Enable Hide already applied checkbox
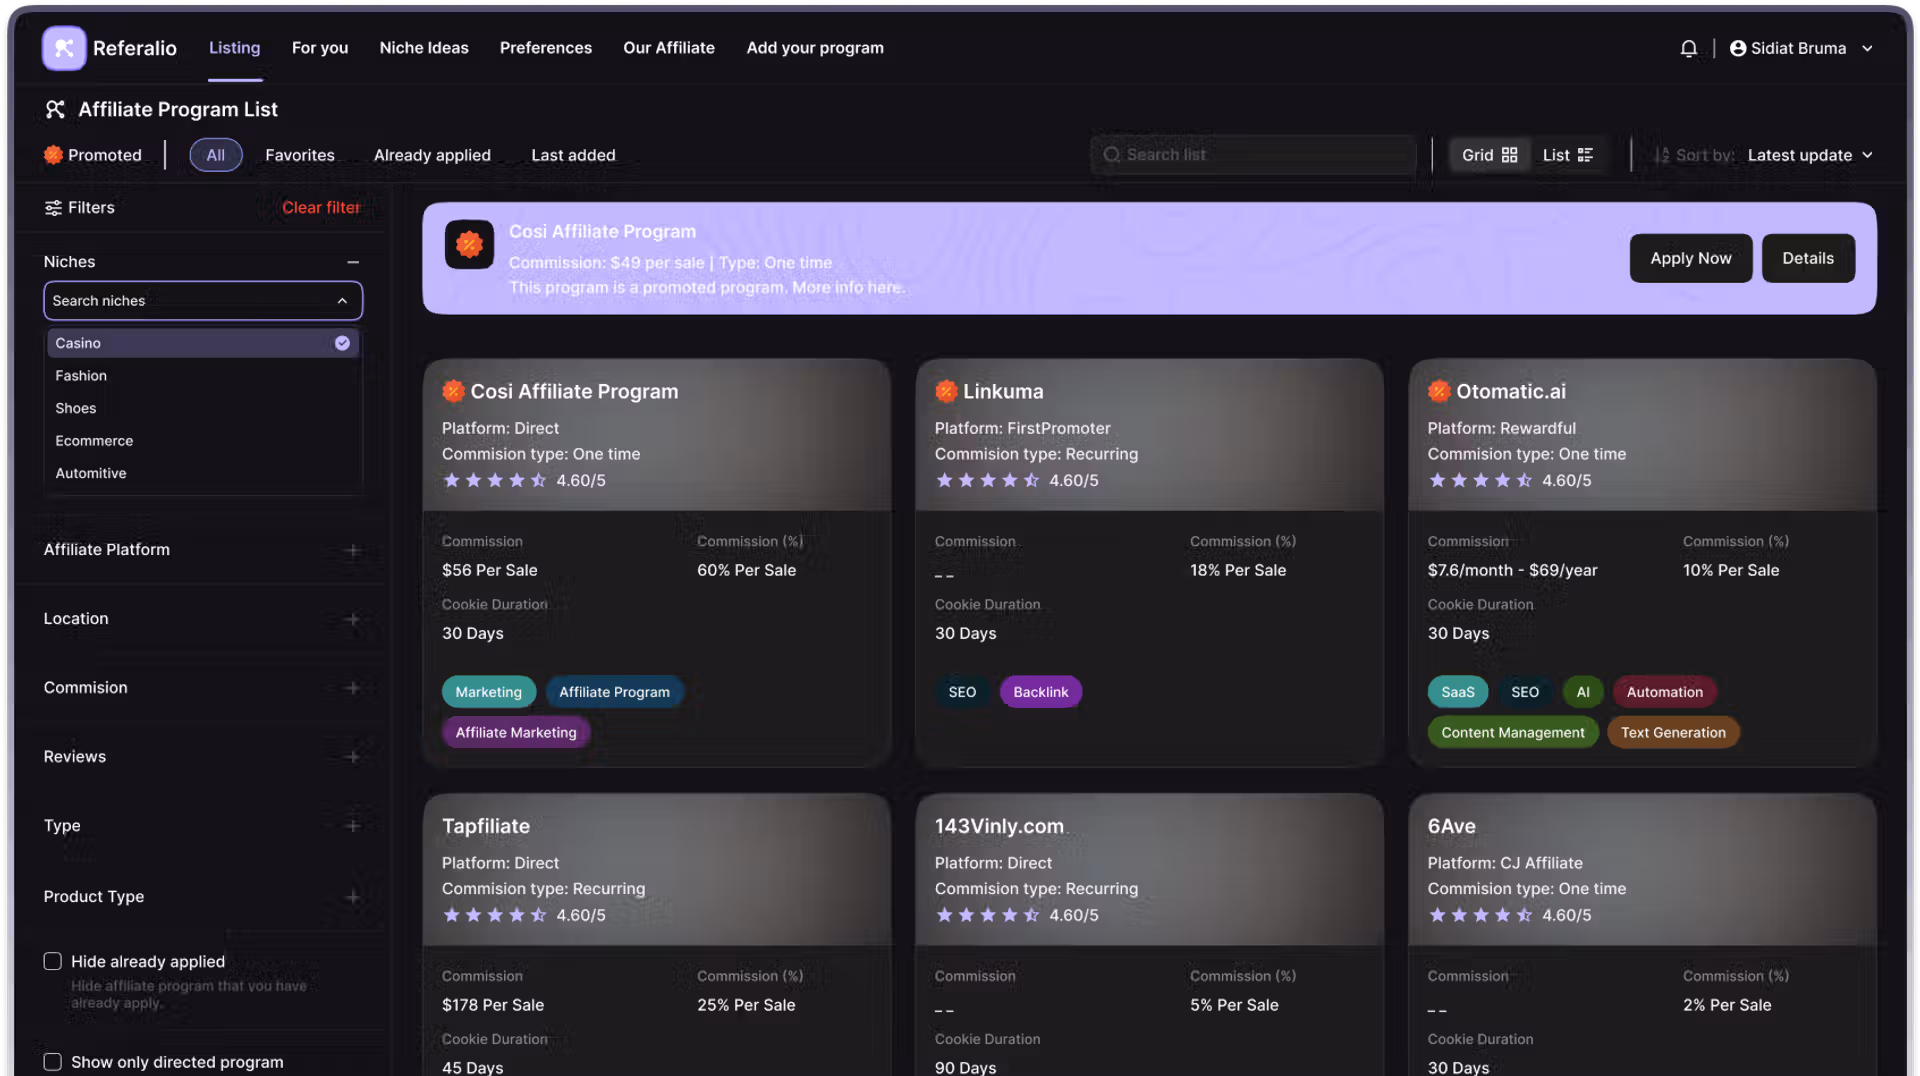1920x1076 pixels. [x=53, y=961]
